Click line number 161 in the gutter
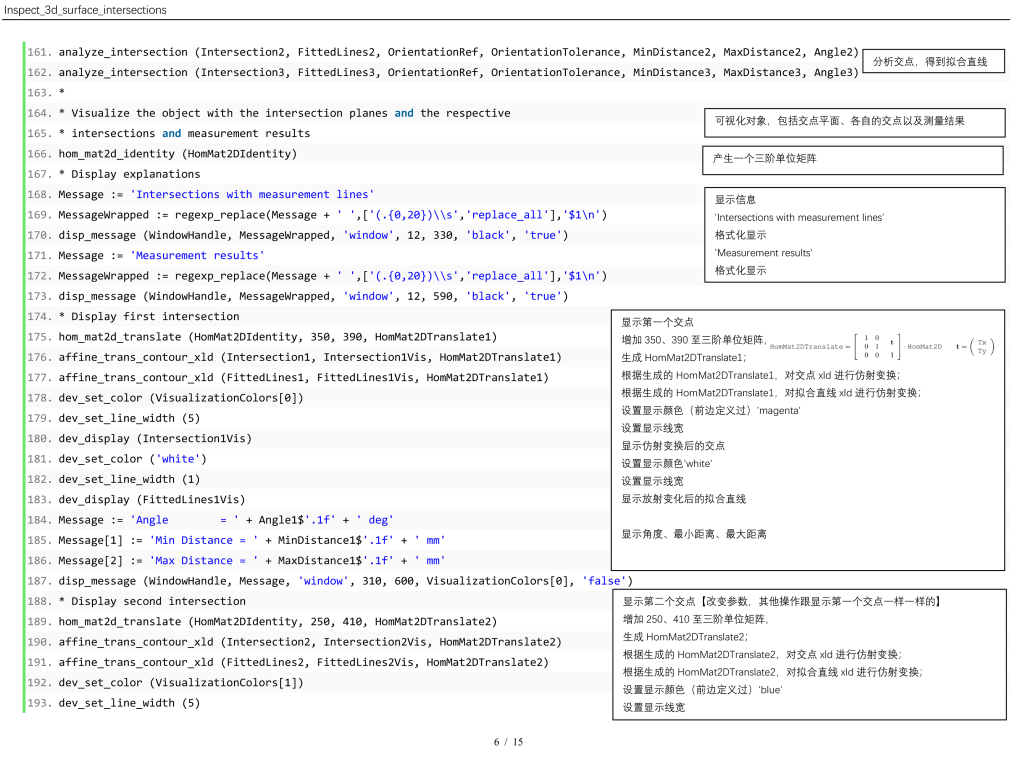Viewport: 1024px width, 764px height. click(40, 52)
